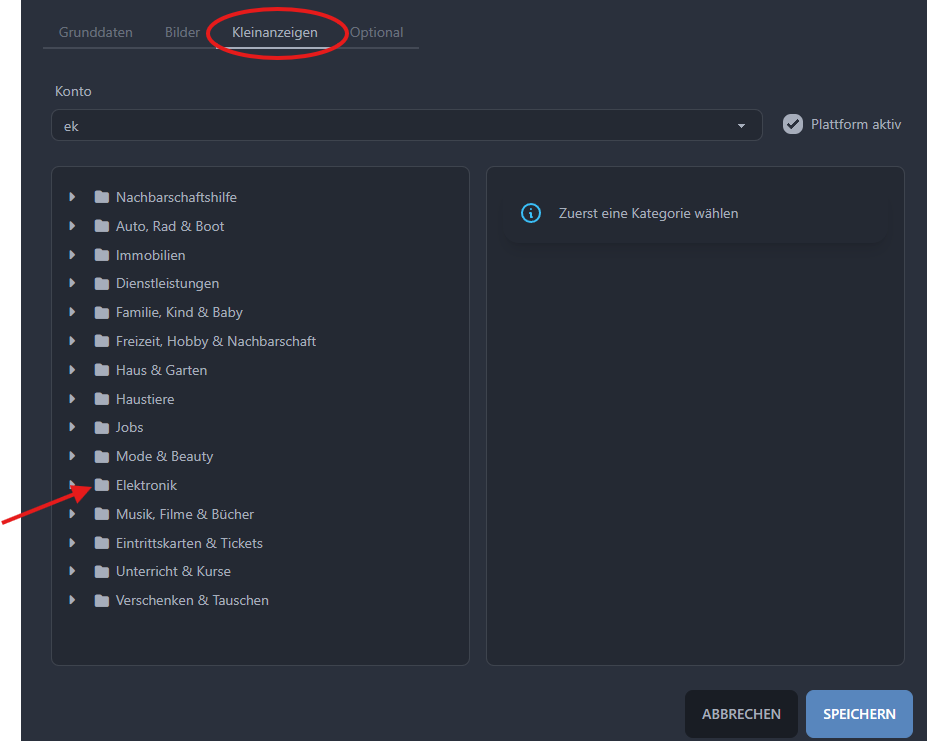Toggle the Plattform aktiv checkbox
Screen dimensions: 927x741
[x=793, y=124]
